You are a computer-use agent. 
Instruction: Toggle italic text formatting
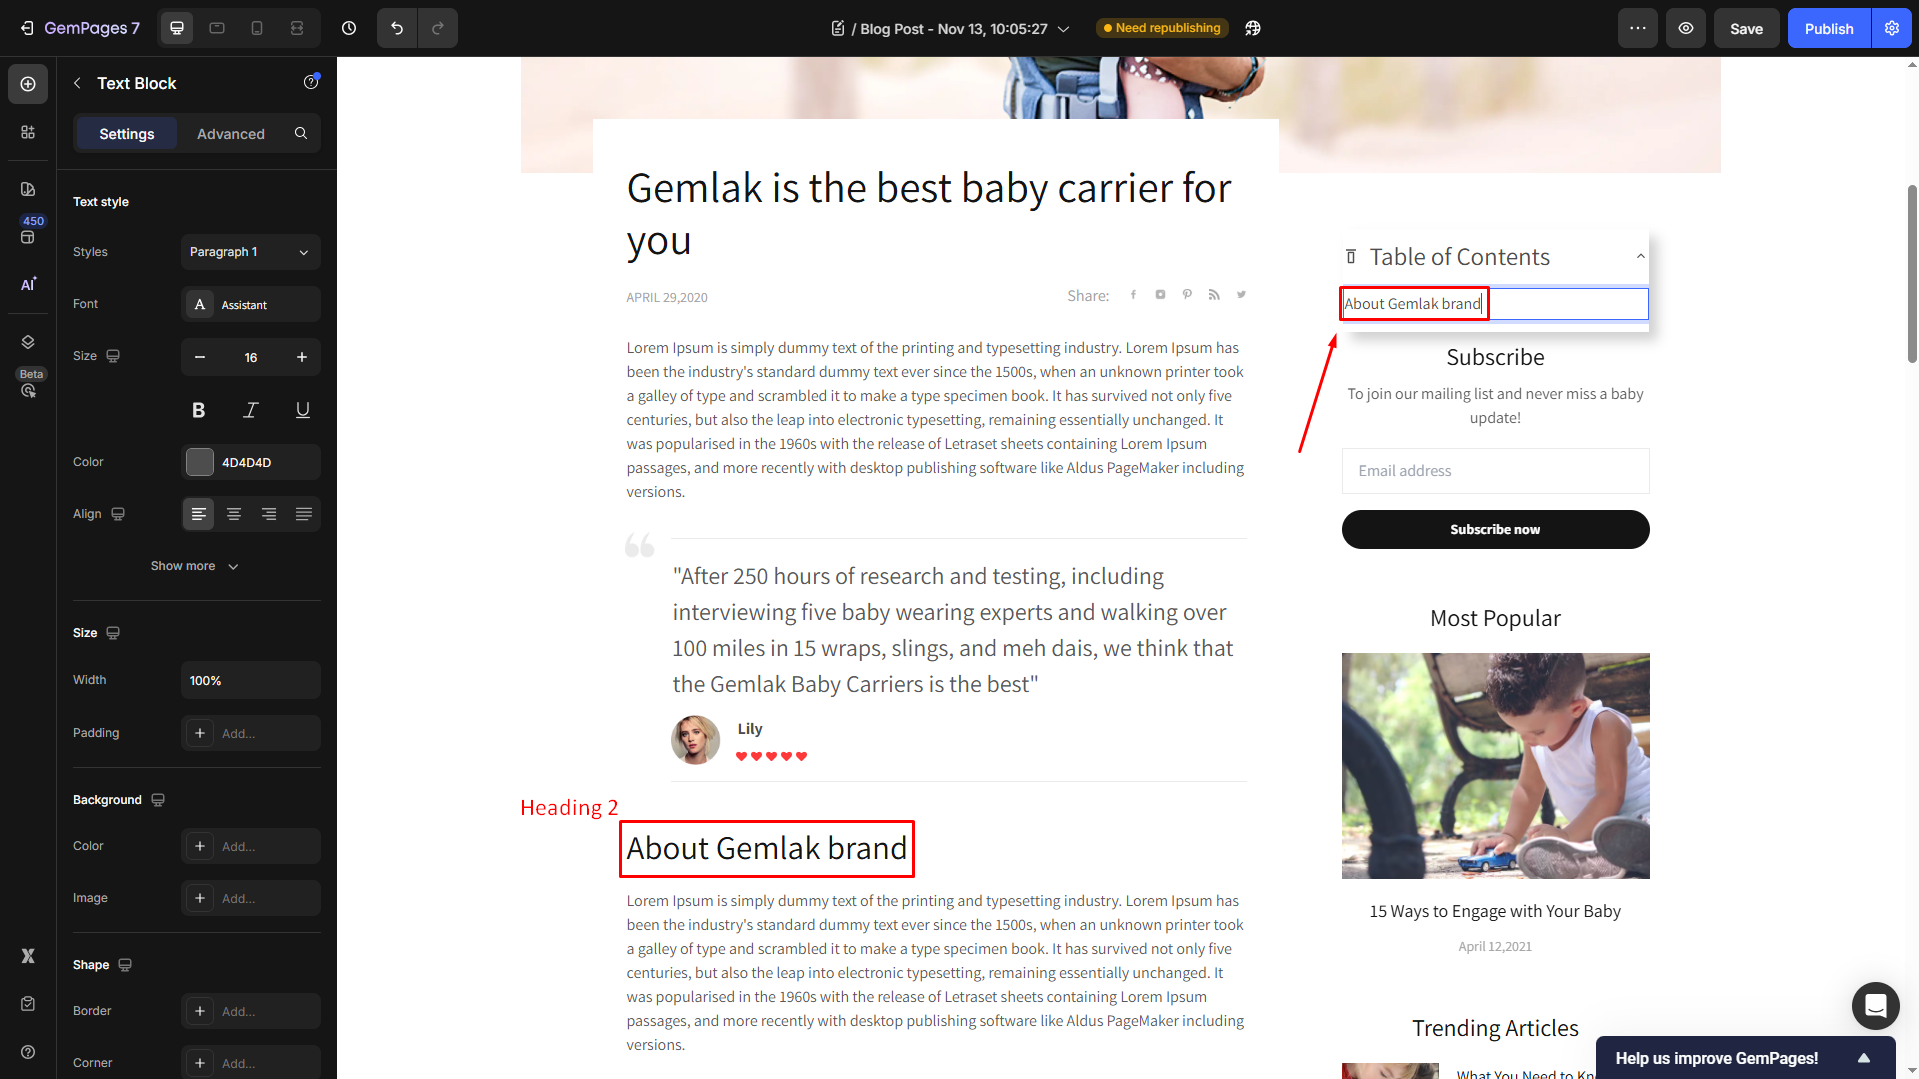[251, 410]
